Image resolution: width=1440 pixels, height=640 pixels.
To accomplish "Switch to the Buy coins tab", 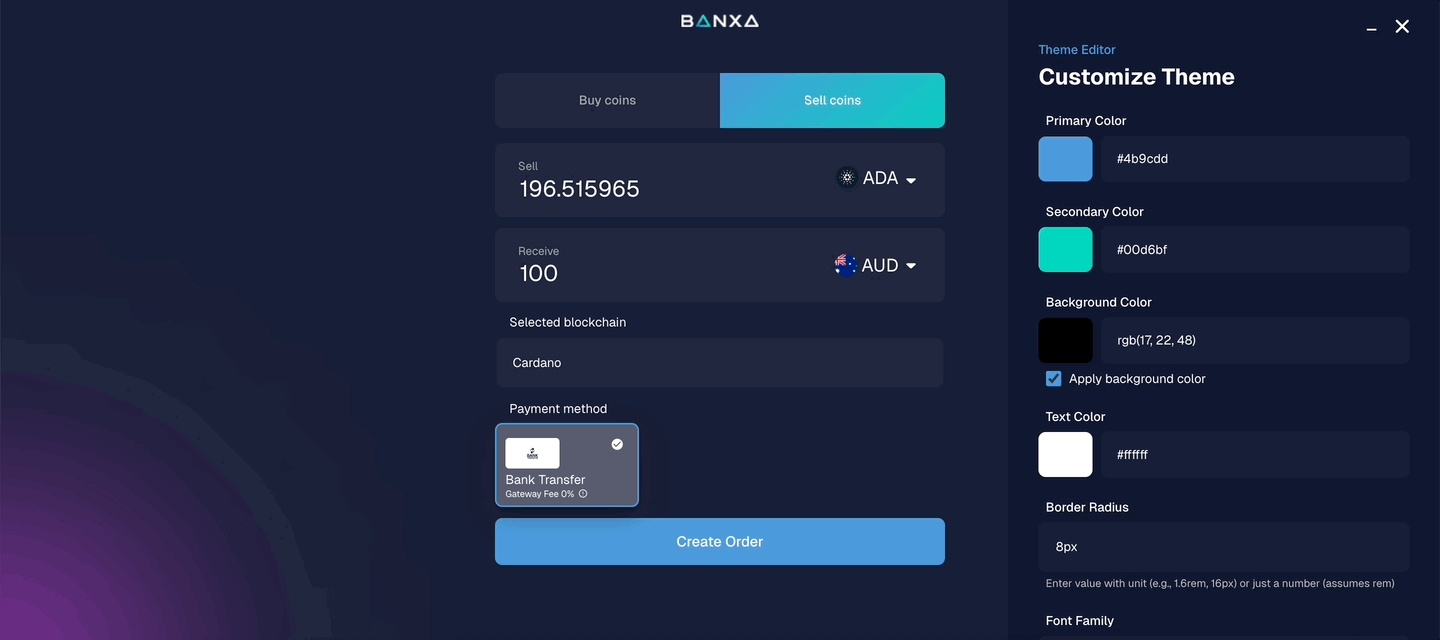I will [x=607, y=100].
